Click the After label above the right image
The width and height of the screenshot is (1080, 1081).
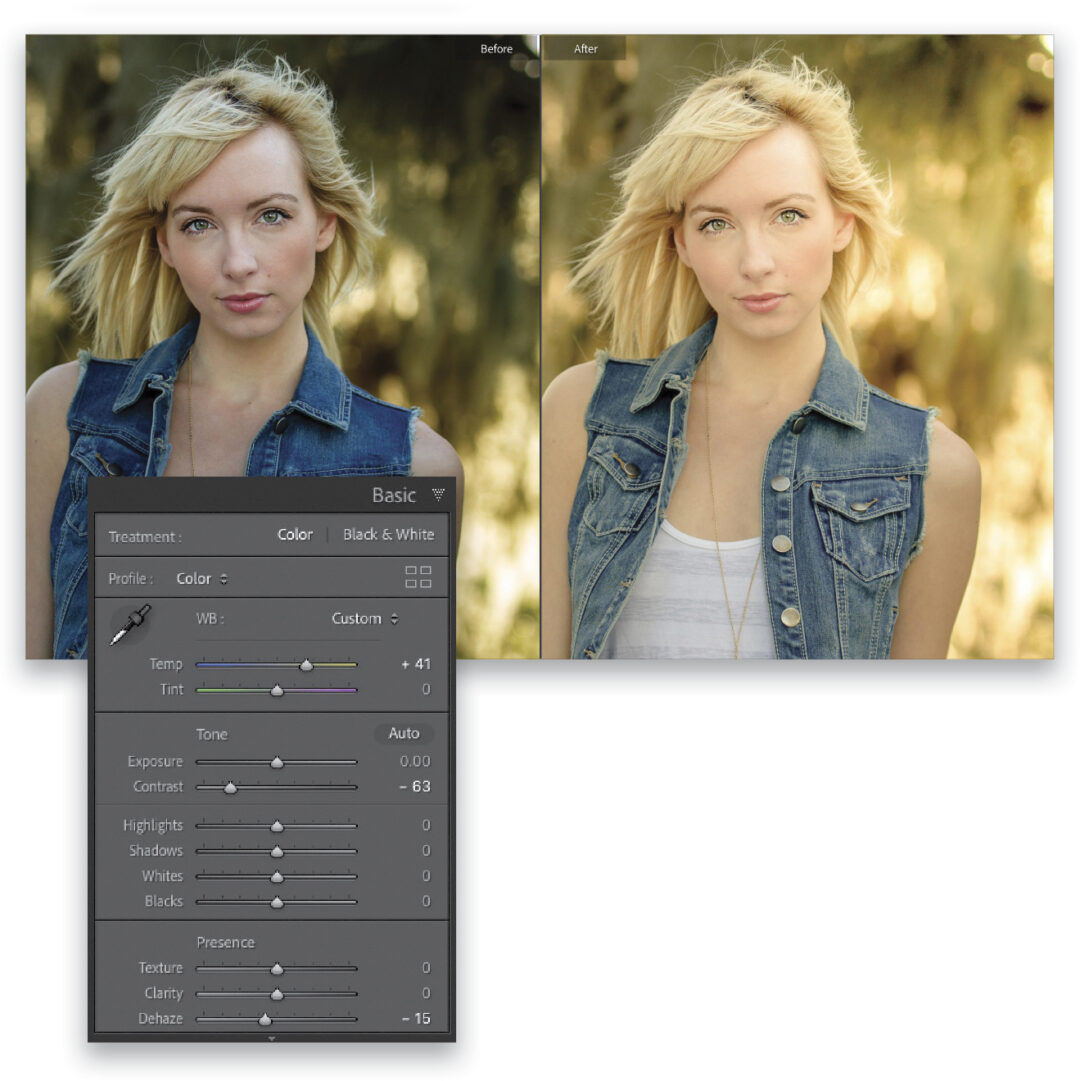pos(585,48)
